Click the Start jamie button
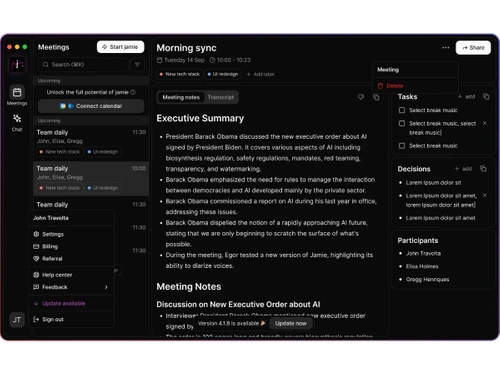This screenshot has height=375, width=500. (x=120, y=47)
